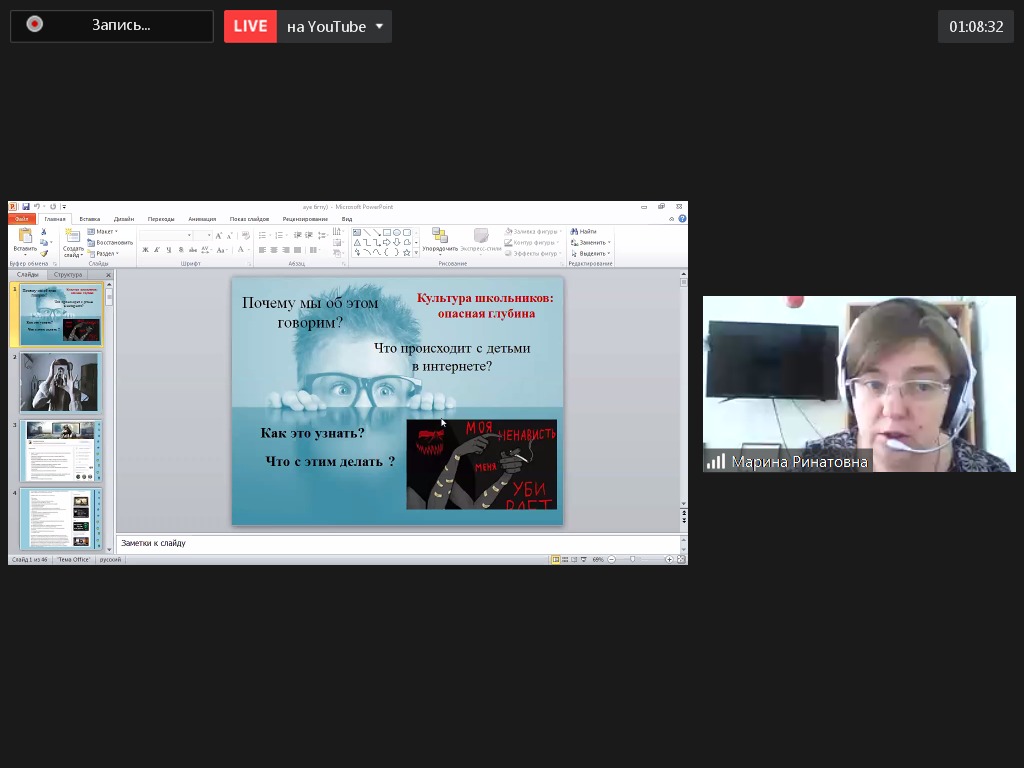
Task: Select slide 2 thumbnail in slides panel
Action: point(61,382)
